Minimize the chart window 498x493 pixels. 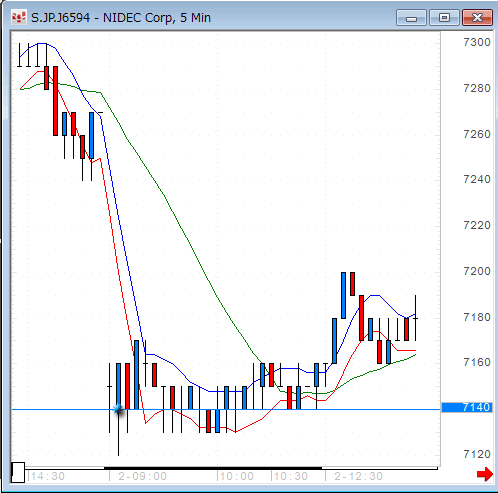coord(411,18)
